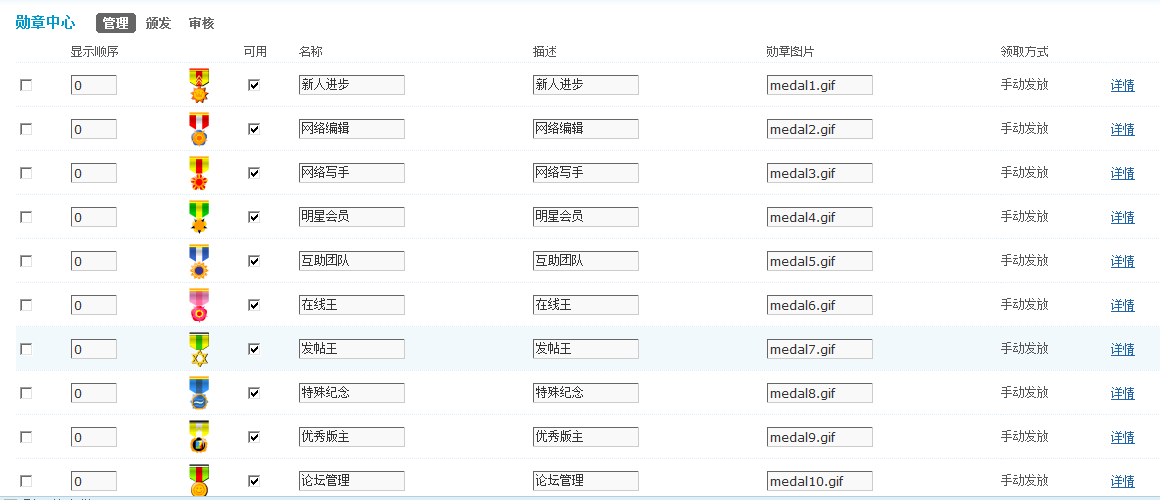Viewport: 1160px width, 500px height.
Task: Select the 管理 tab
Action: click(115, 24)
